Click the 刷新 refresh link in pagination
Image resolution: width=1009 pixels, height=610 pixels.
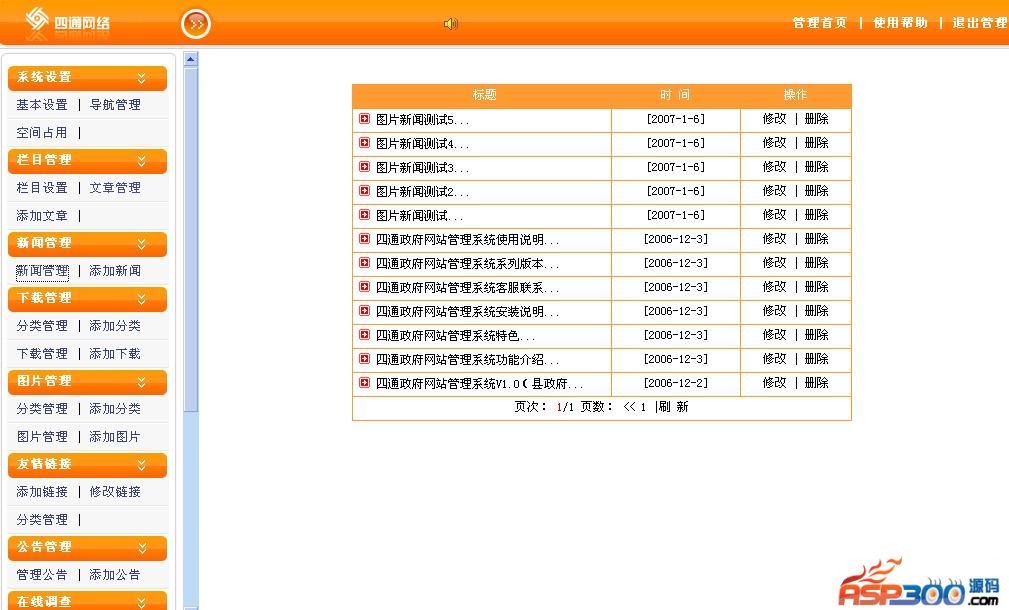[x=673, y=407]
